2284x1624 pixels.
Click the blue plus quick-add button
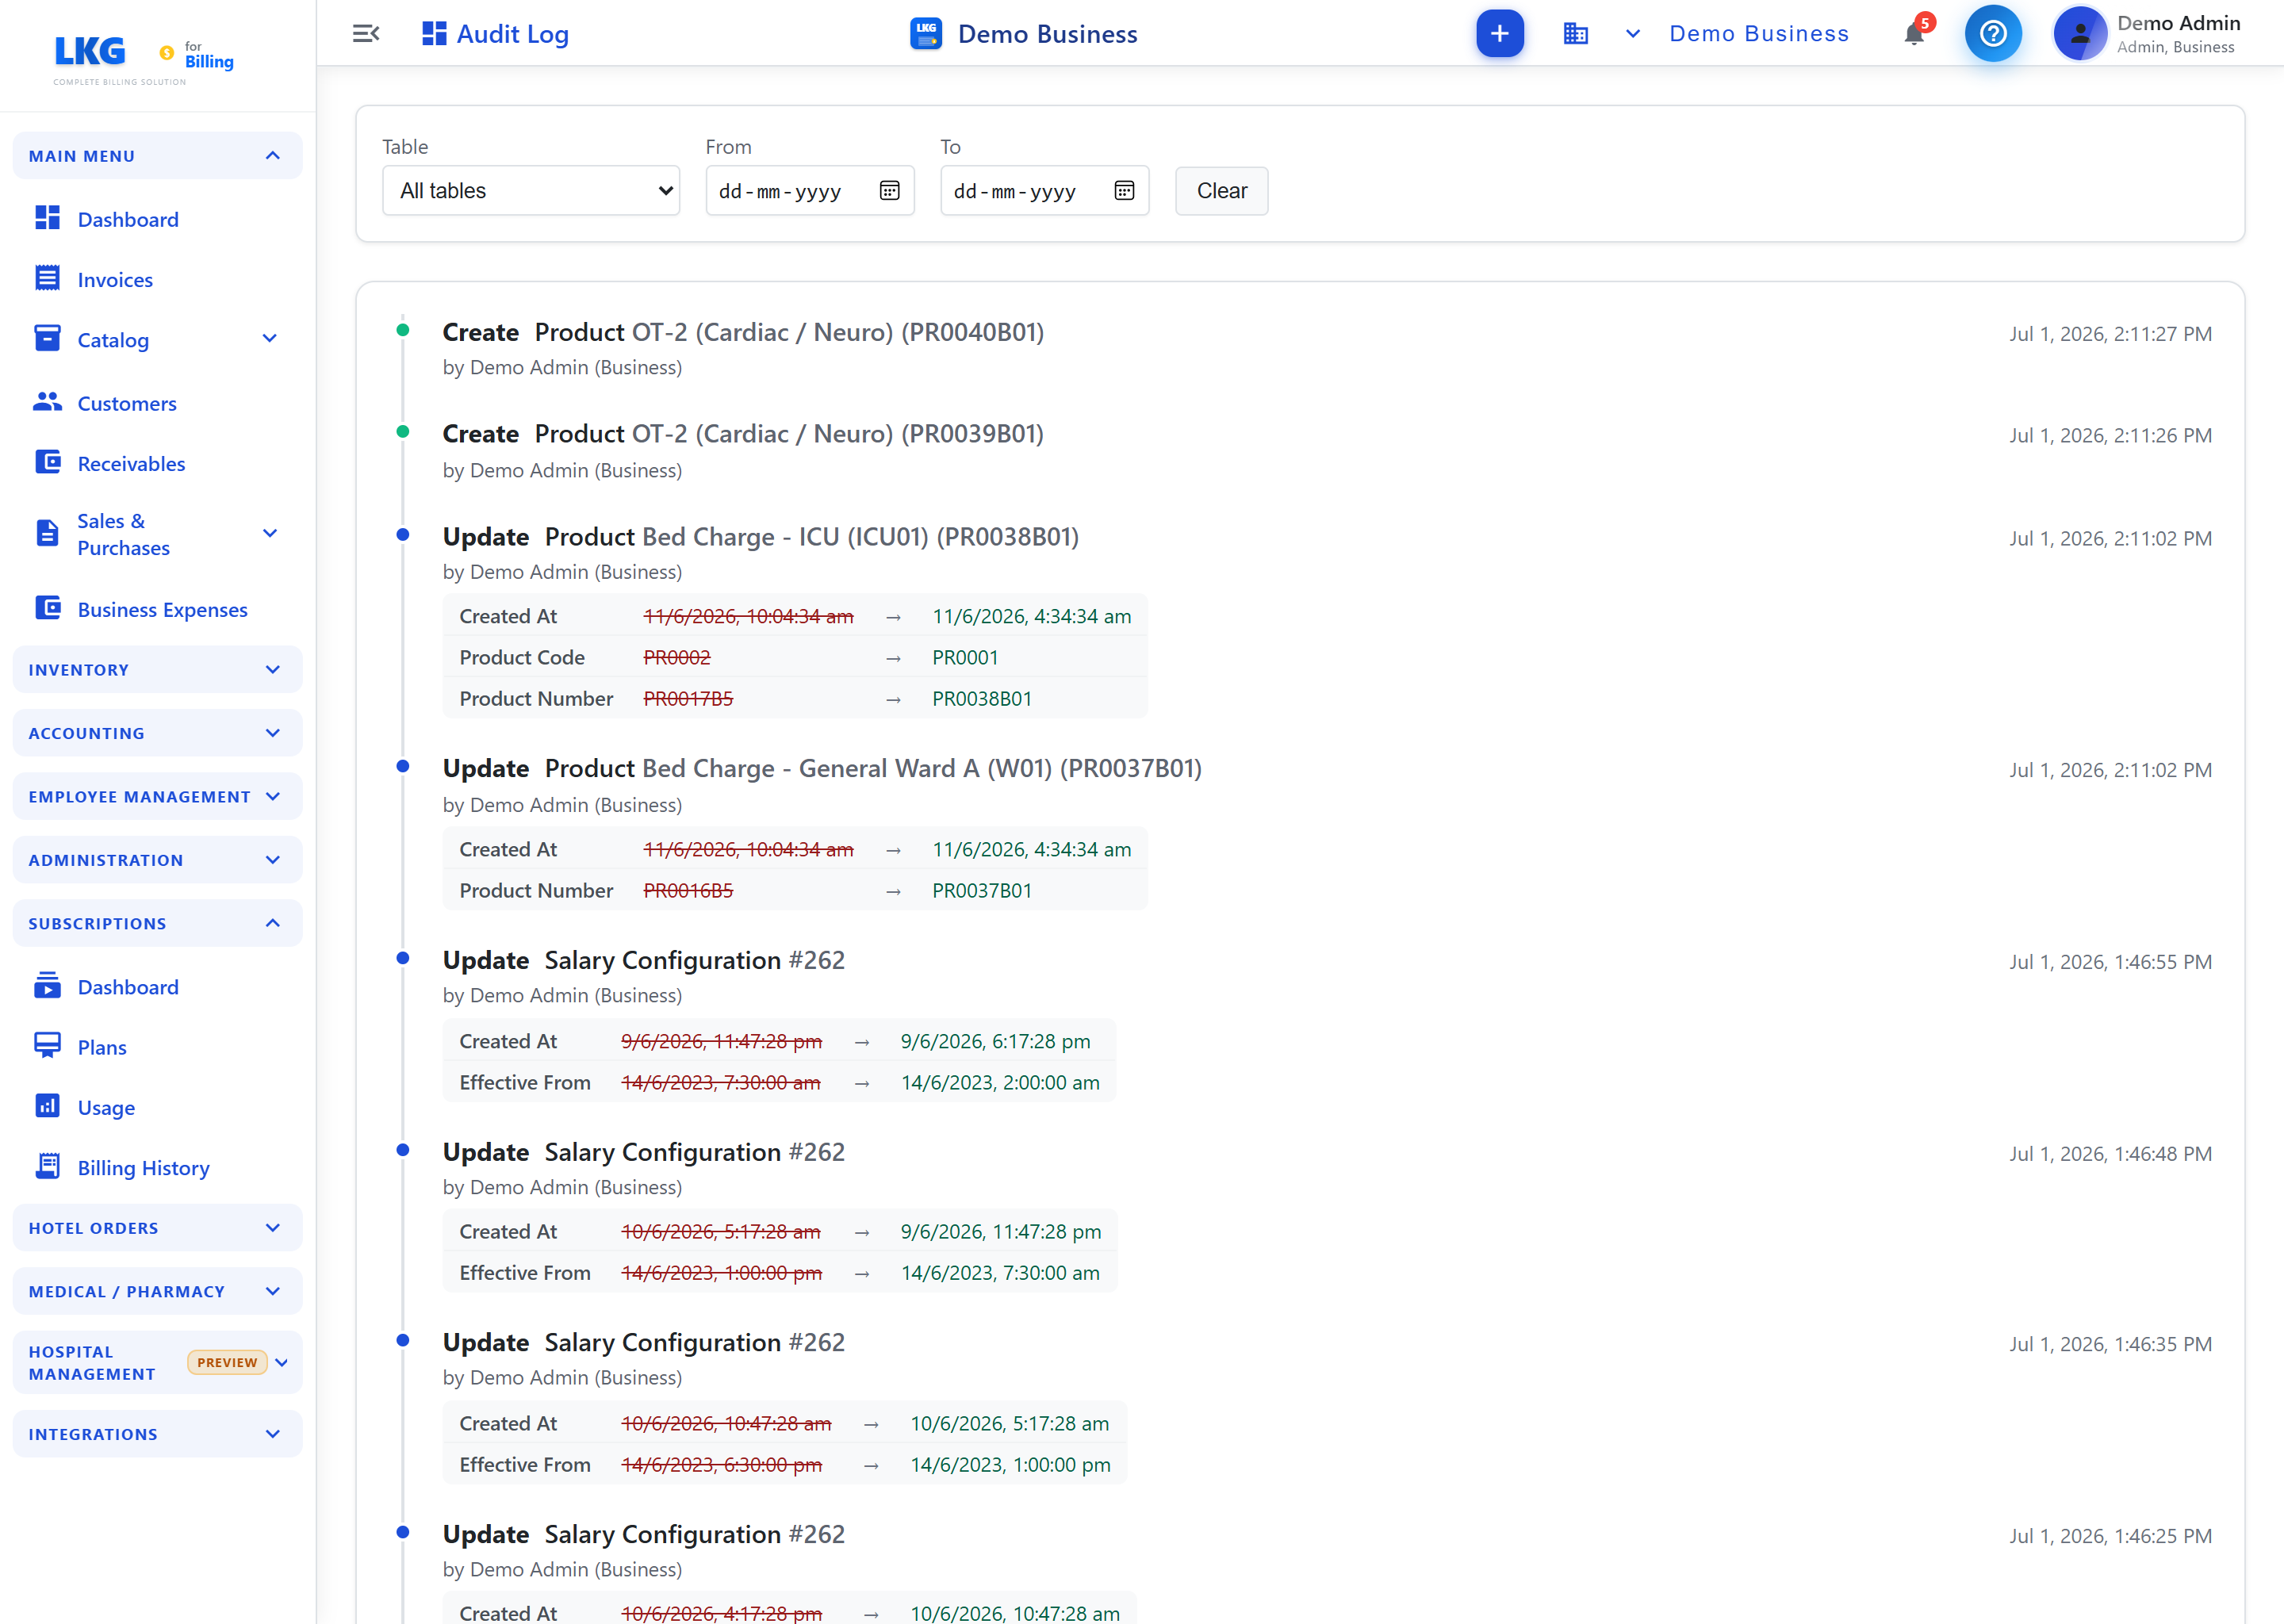click(1499, 34)
